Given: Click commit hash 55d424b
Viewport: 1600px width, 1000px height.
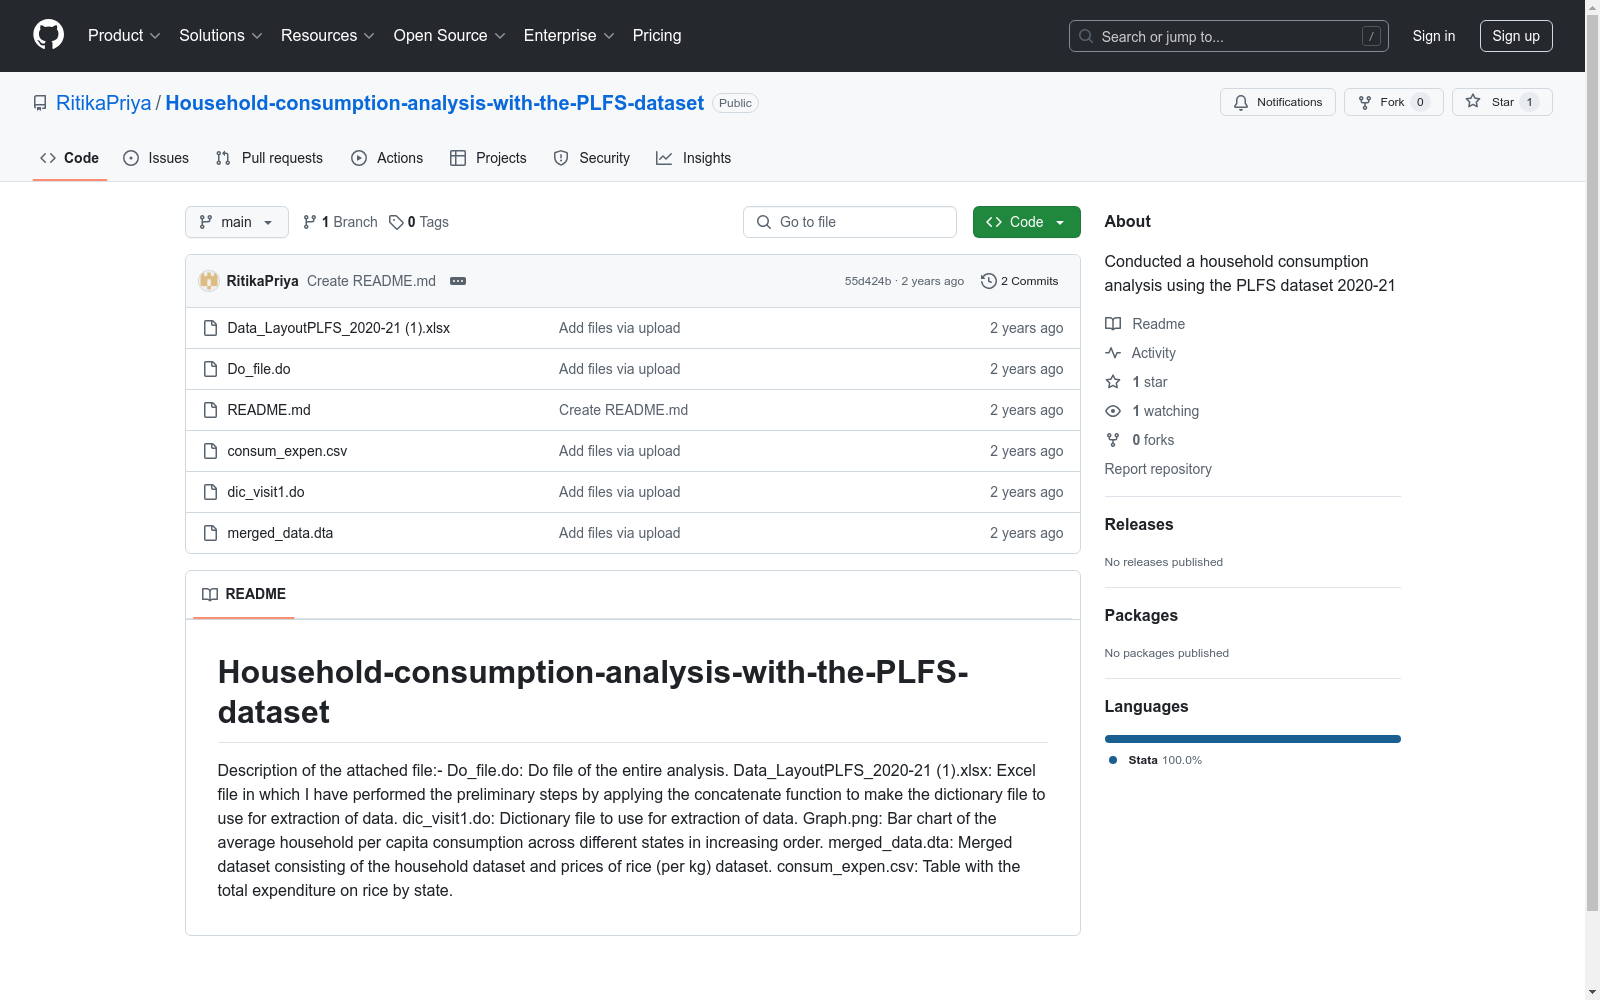Looking at the screenshot, I should point(868,281).
